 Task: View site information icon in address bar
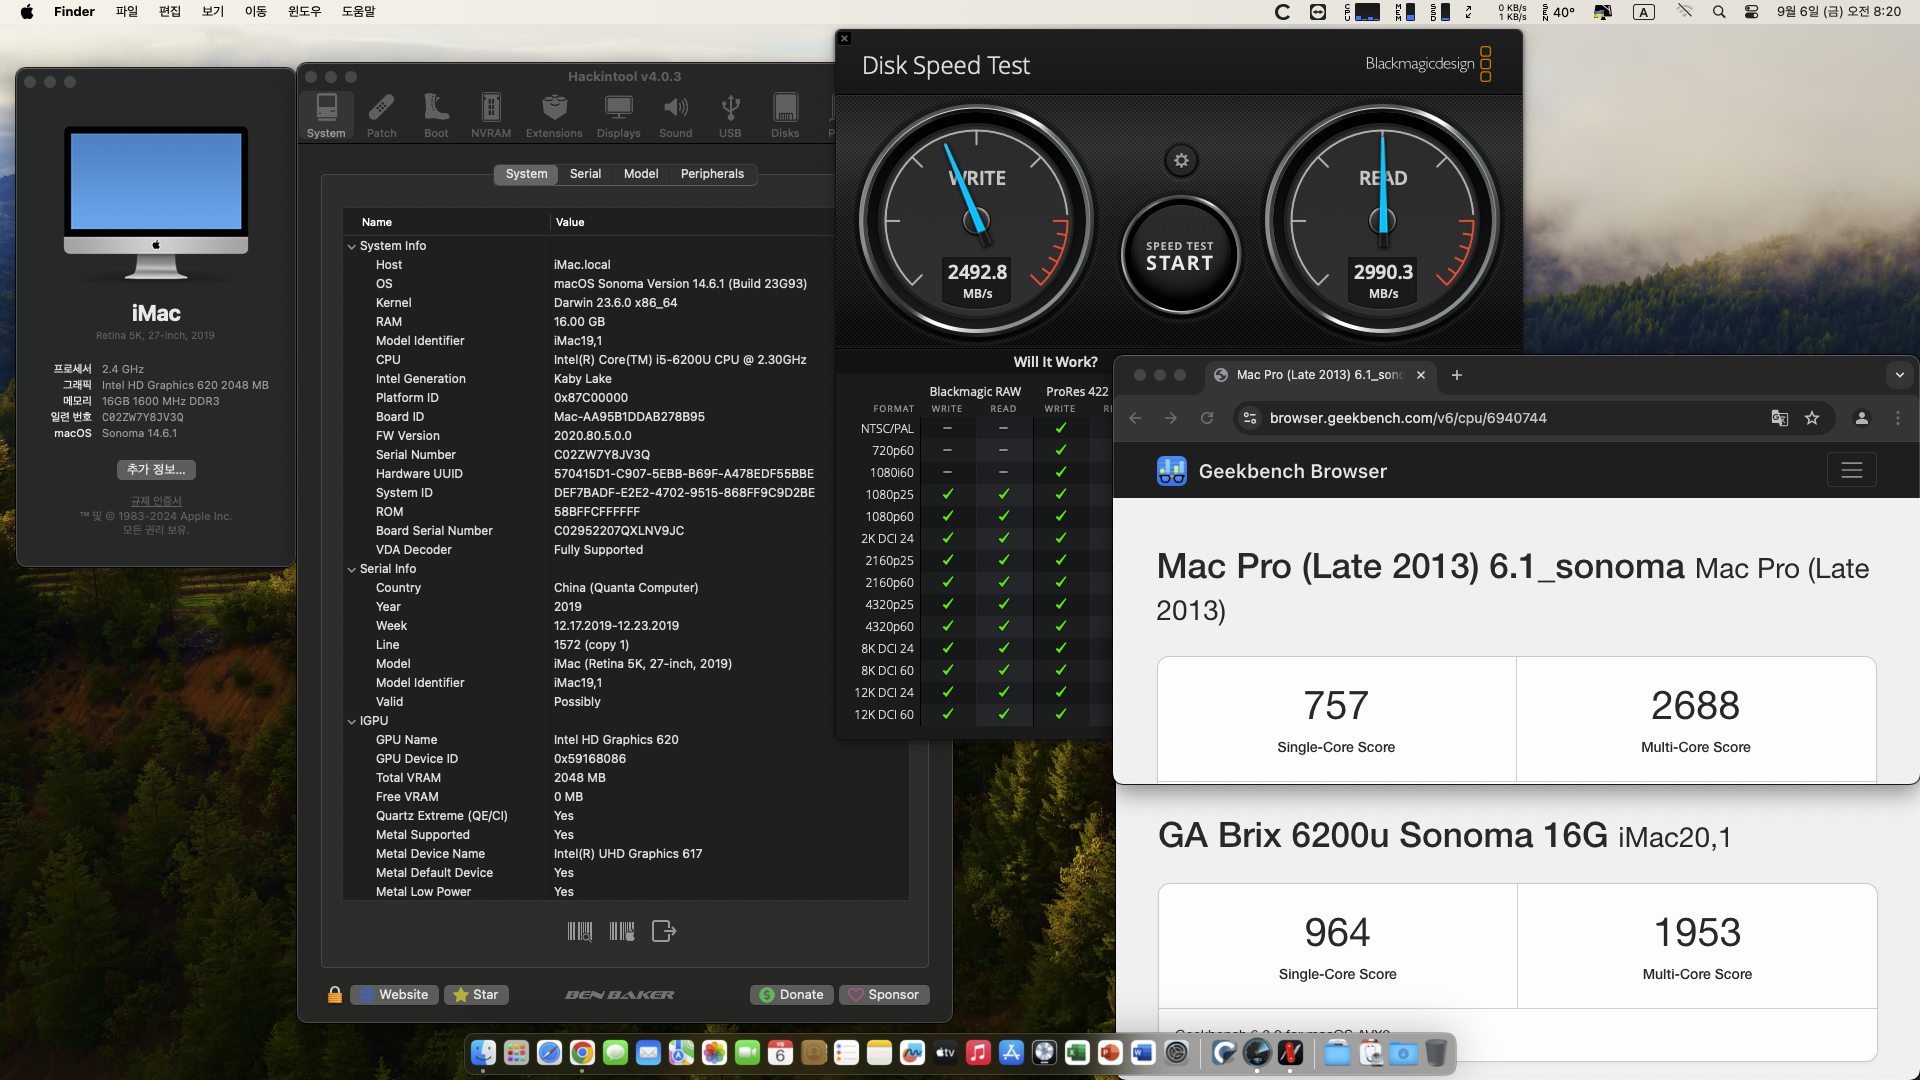point(1250,418)
